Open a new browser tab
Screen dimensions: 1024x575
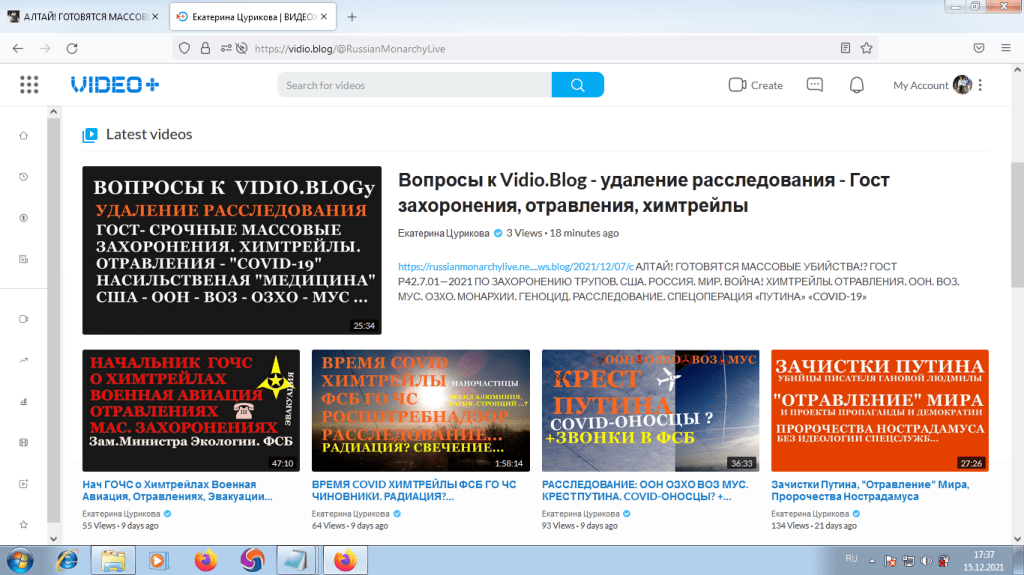click(x=352, y=17)
